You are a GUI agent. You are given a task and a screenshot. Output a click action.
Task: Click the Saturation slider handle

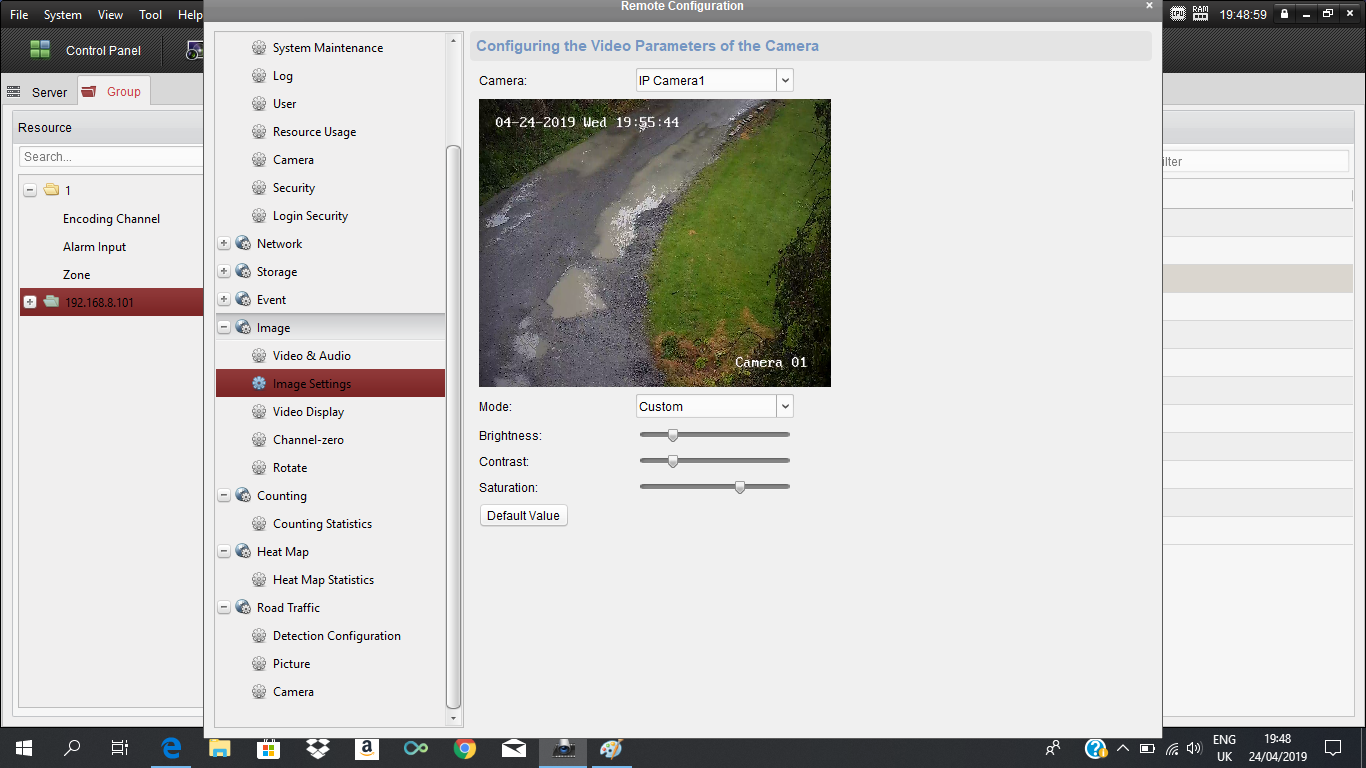click(x=740, y=487)
